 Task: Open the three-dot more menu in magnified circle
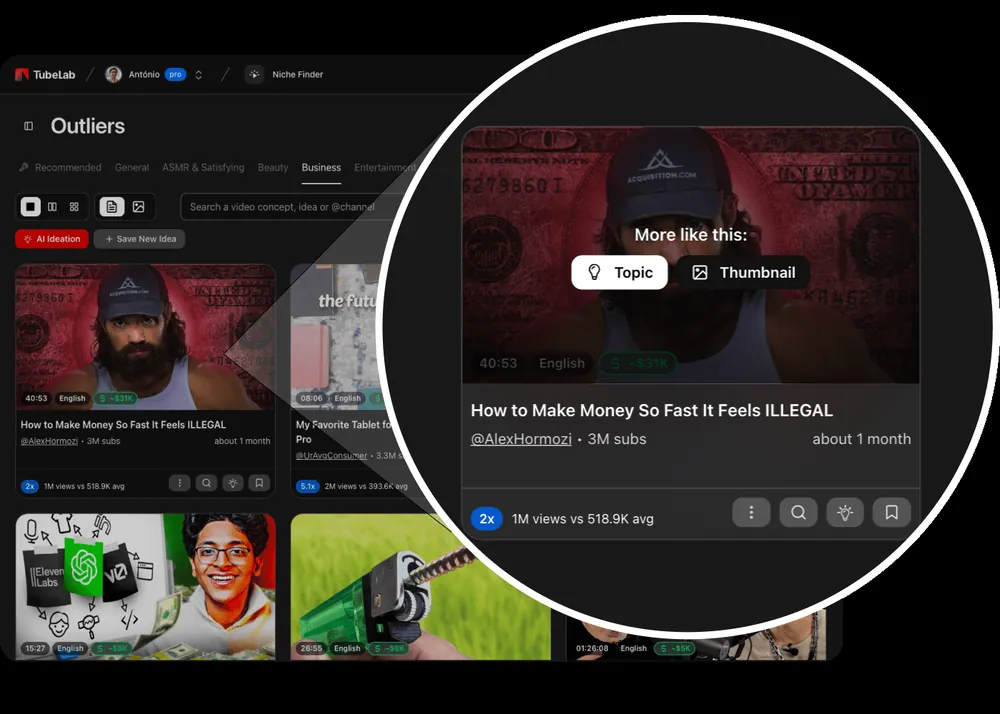751,513
